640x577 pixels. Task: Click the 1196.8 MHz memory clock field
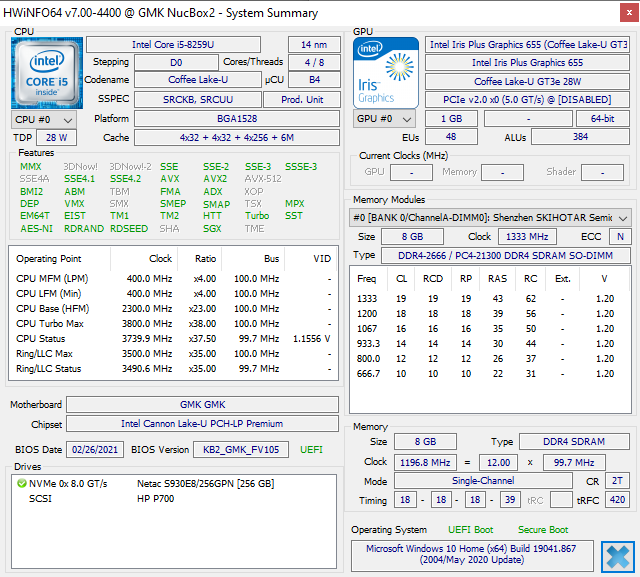[425, 463]
